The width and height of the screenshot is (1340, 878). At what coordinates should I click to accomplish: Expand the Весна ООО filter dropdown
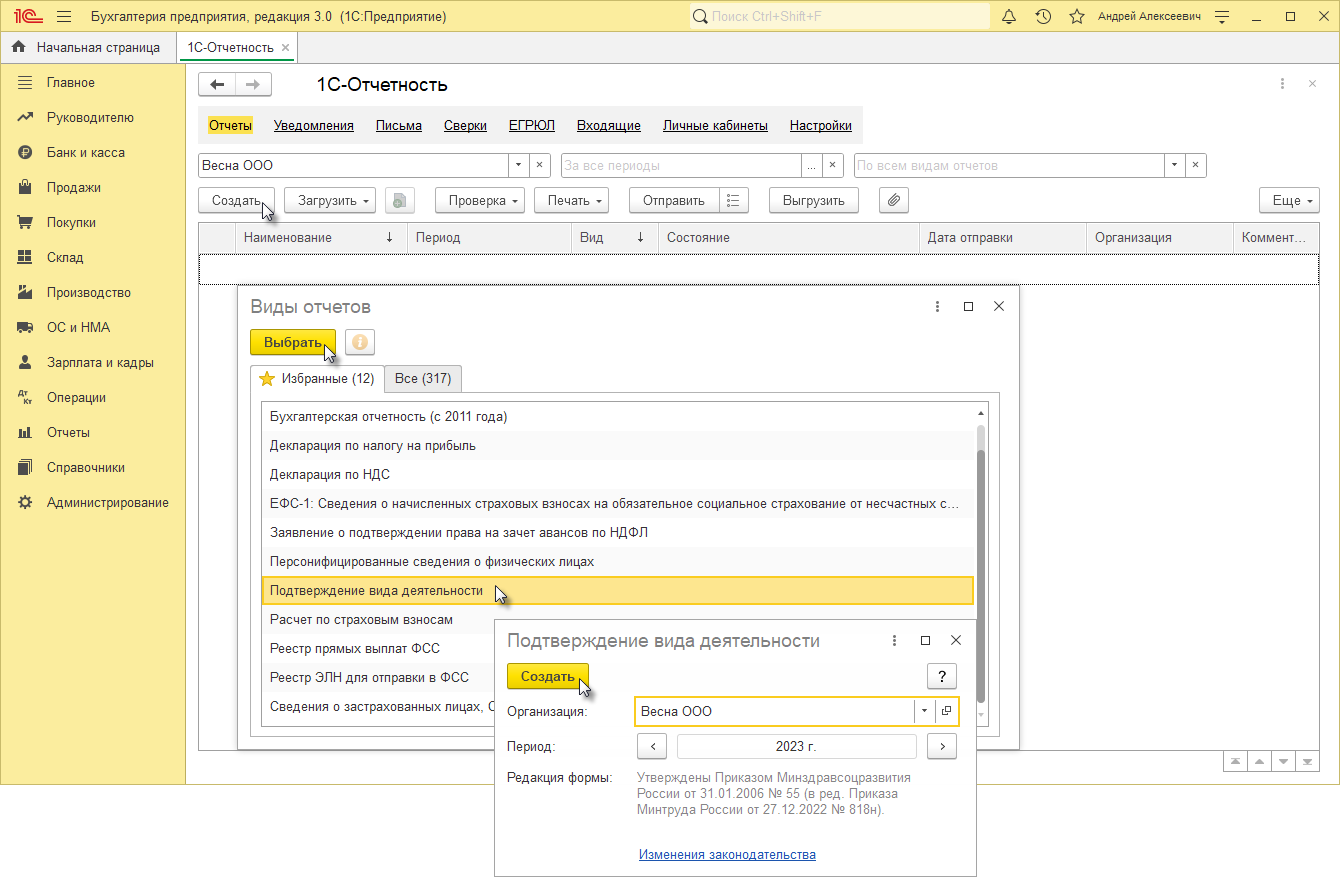[x=518, y=166]
